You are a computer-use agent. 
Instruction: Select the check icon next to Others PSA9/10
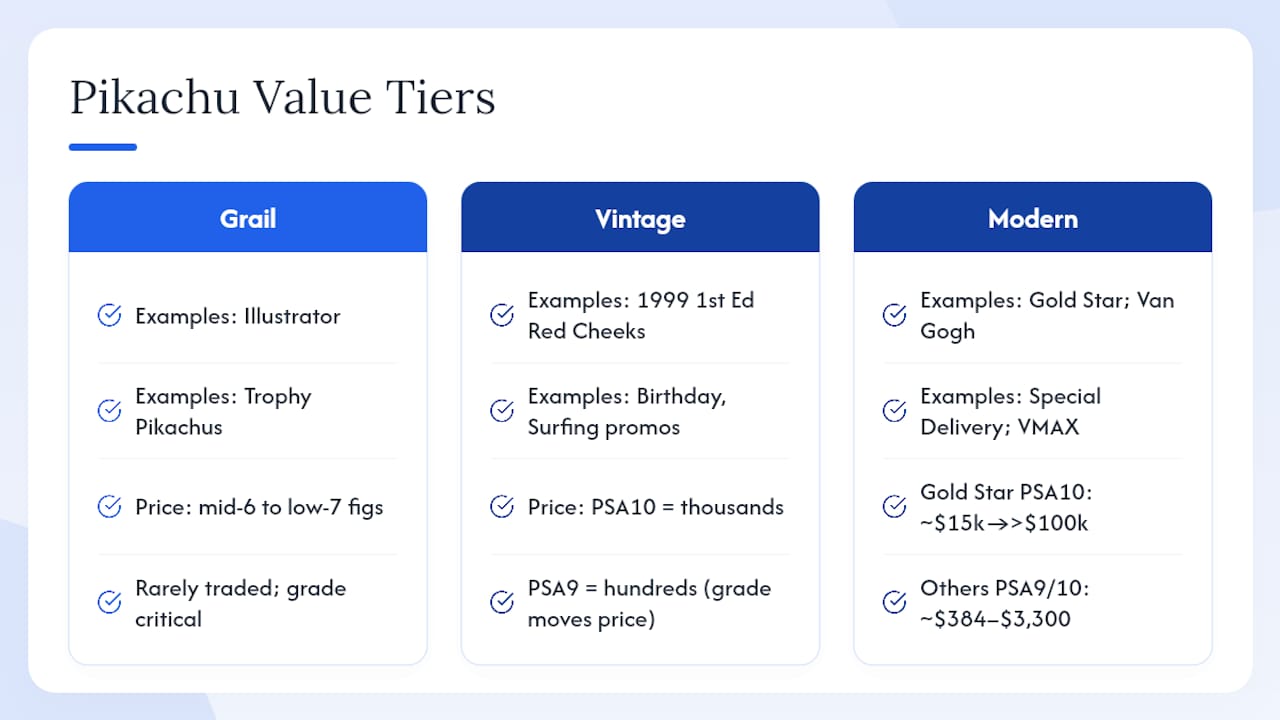[895, 603]
